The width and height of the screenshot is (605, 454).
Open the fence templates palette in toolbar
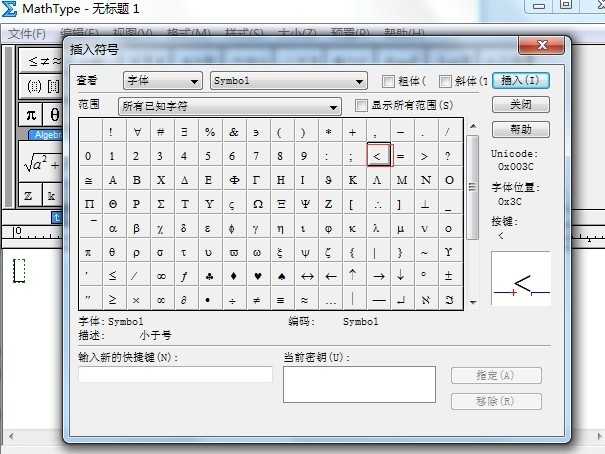point(42,86)
